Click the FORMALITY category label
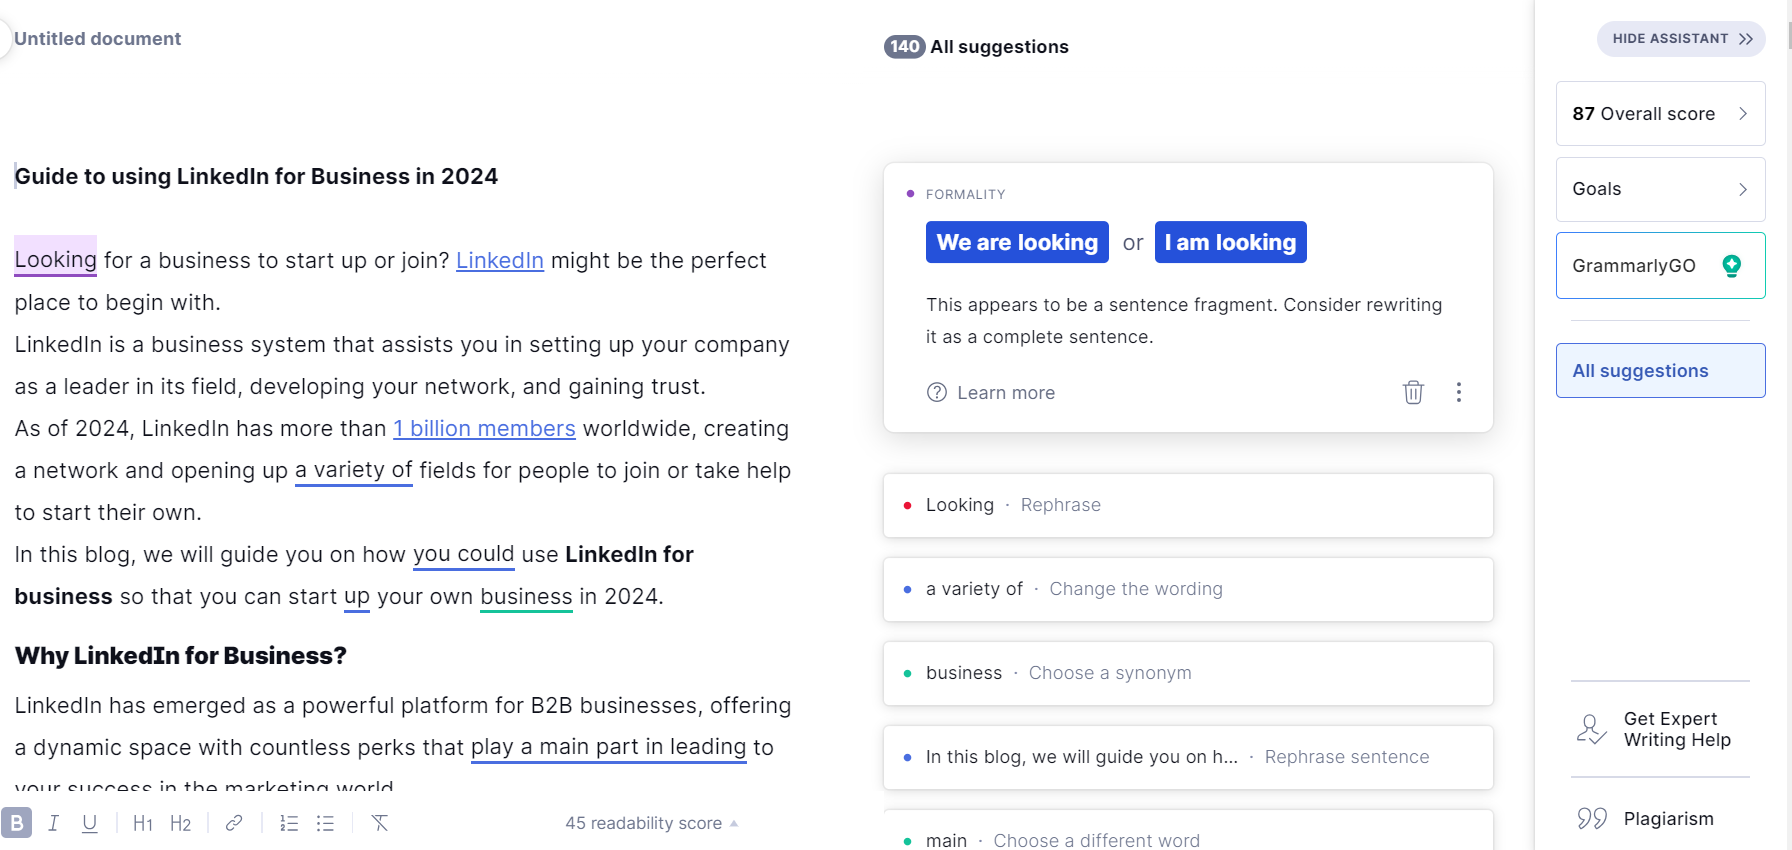The image size is (1792, 850). pos(965,194)
